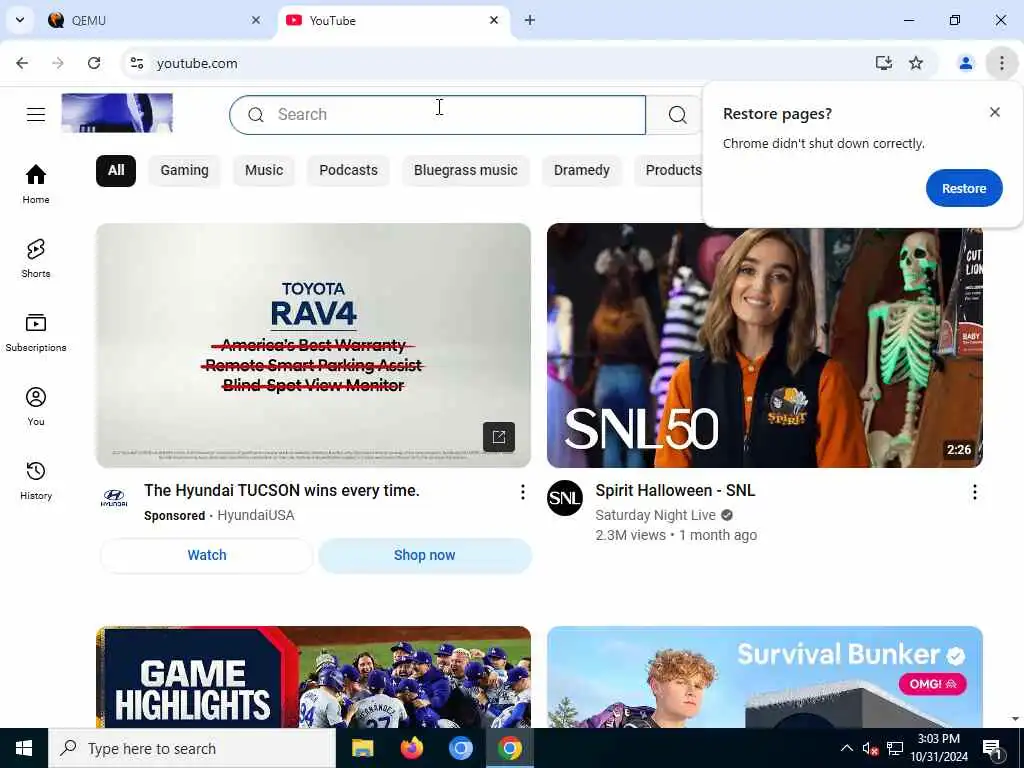Viewport: 1024px width, 768px height.
Task: Open the Chrome profile icon
Action: point(965,63)
